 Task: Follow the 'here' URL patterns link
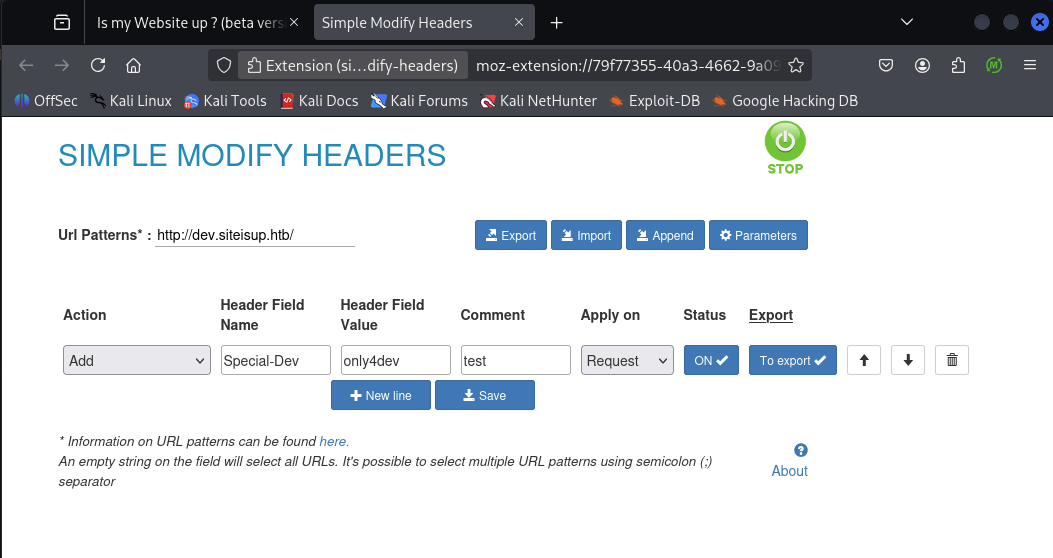(333, 441)
